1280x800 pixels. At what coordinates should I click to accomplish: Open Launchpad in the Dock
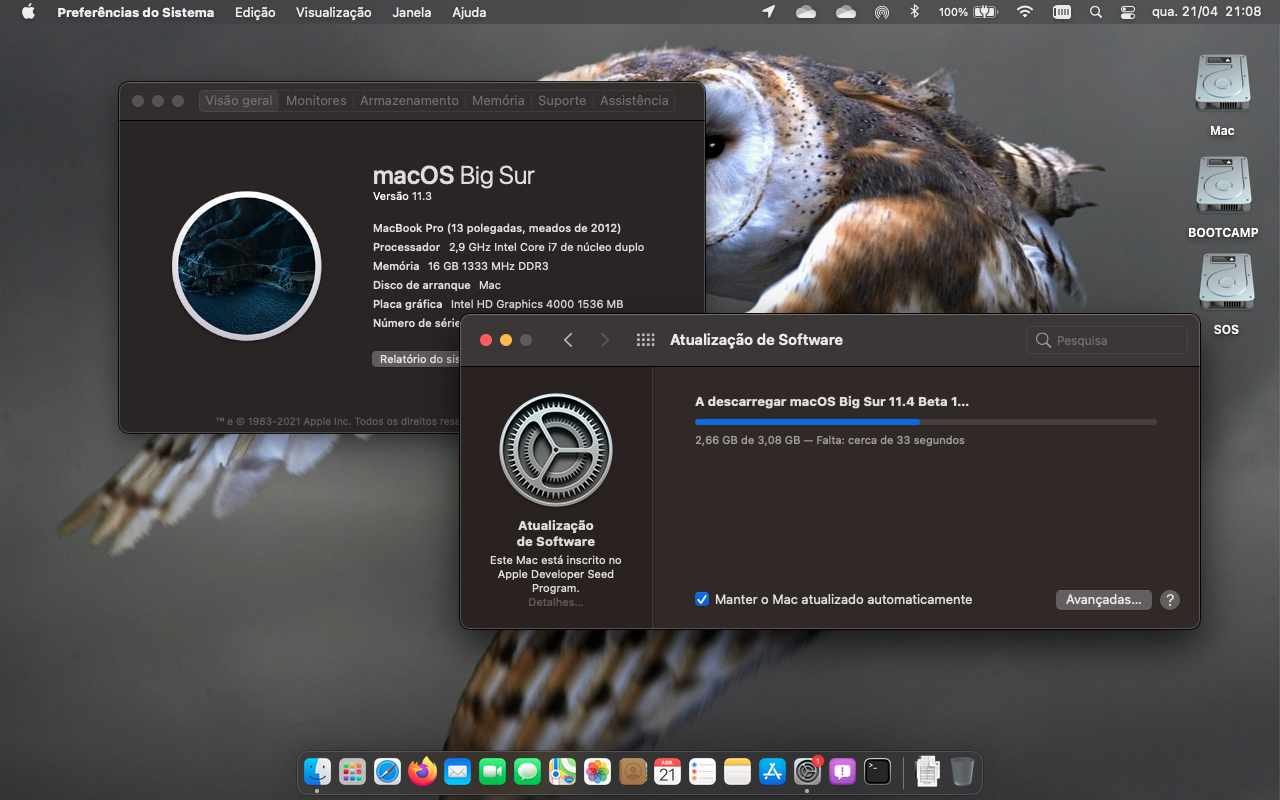352,771
